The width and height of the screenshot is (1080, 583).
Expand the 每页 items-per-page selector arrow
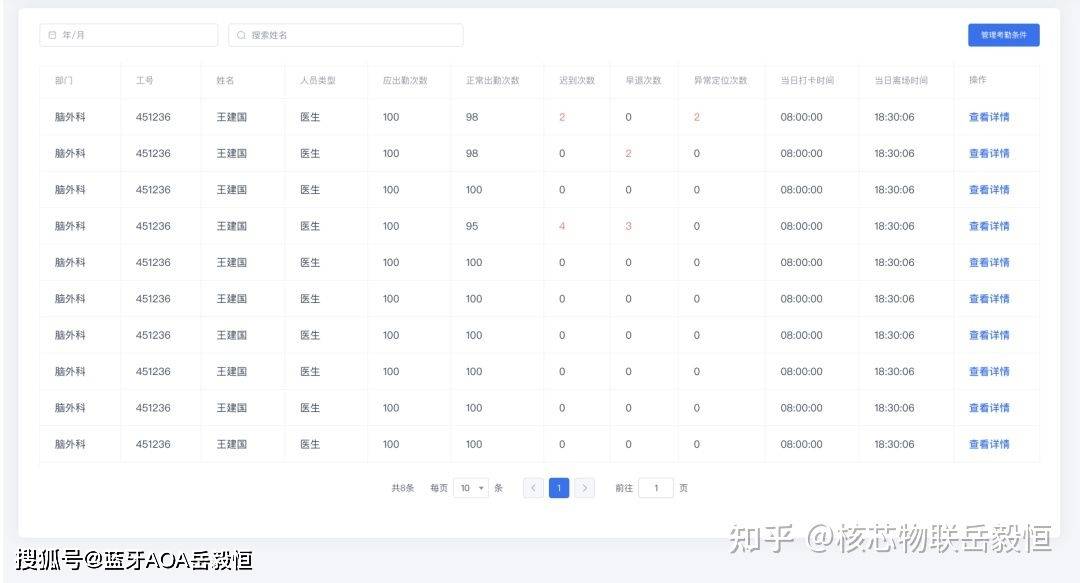[x=483, y=488]
